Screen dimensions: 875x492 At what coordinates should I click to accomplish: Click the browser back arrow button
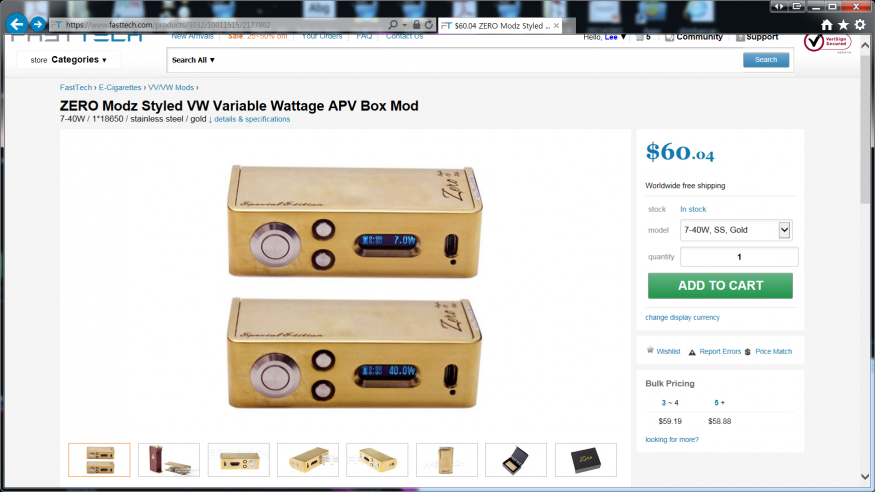(x=17, y=24)
